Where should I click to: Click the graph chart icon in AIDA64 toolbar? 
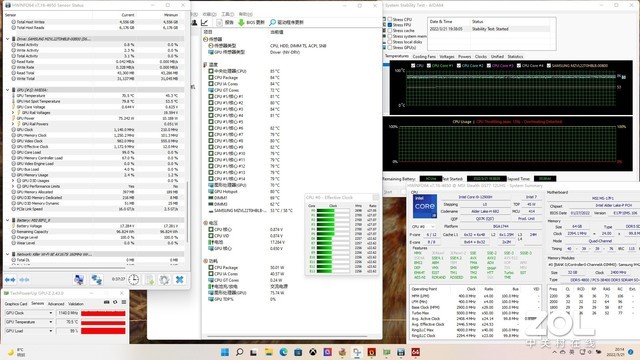(204, 22)
